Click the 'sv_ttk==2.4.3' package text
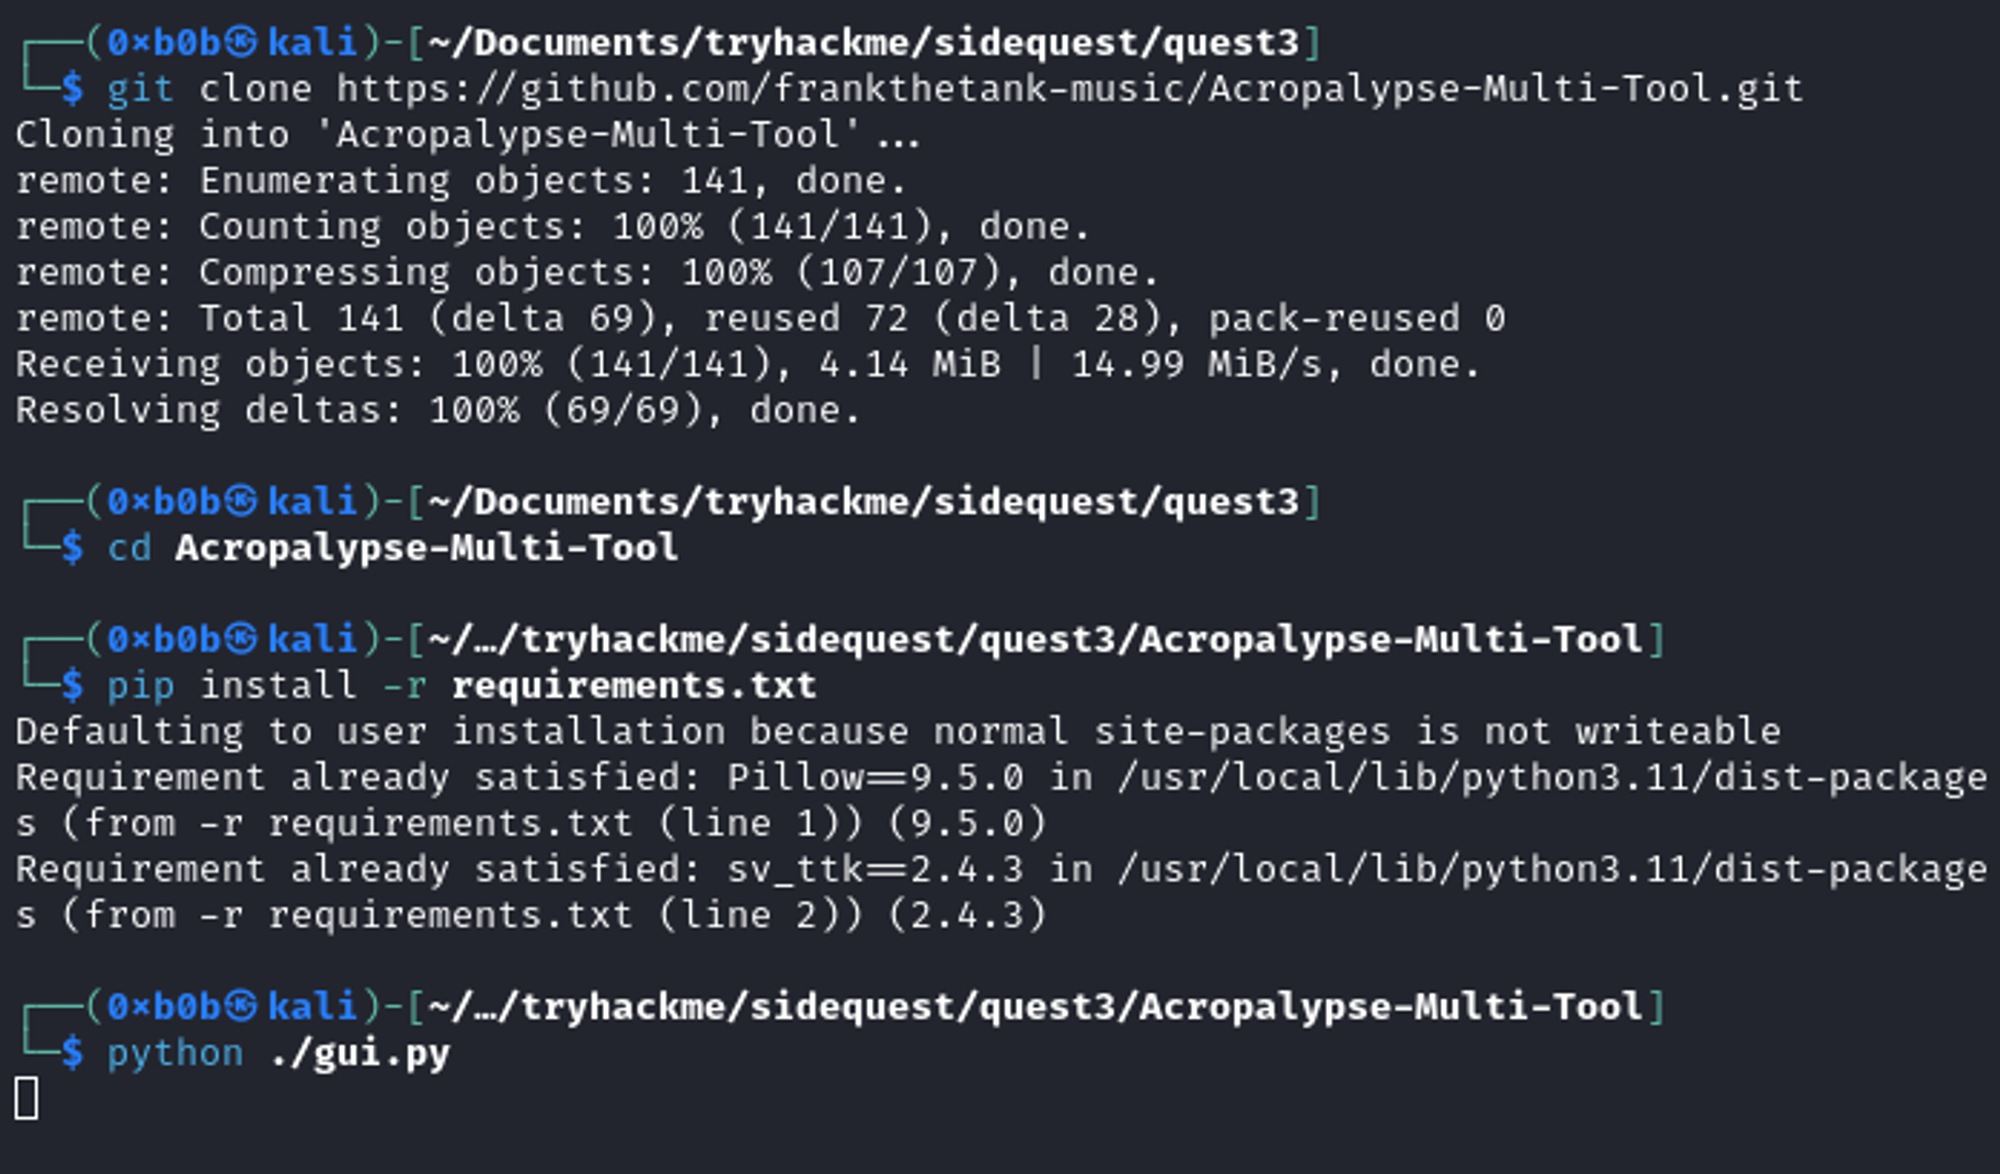This screenshot has height=1174, width=2000. coord(875,870)
